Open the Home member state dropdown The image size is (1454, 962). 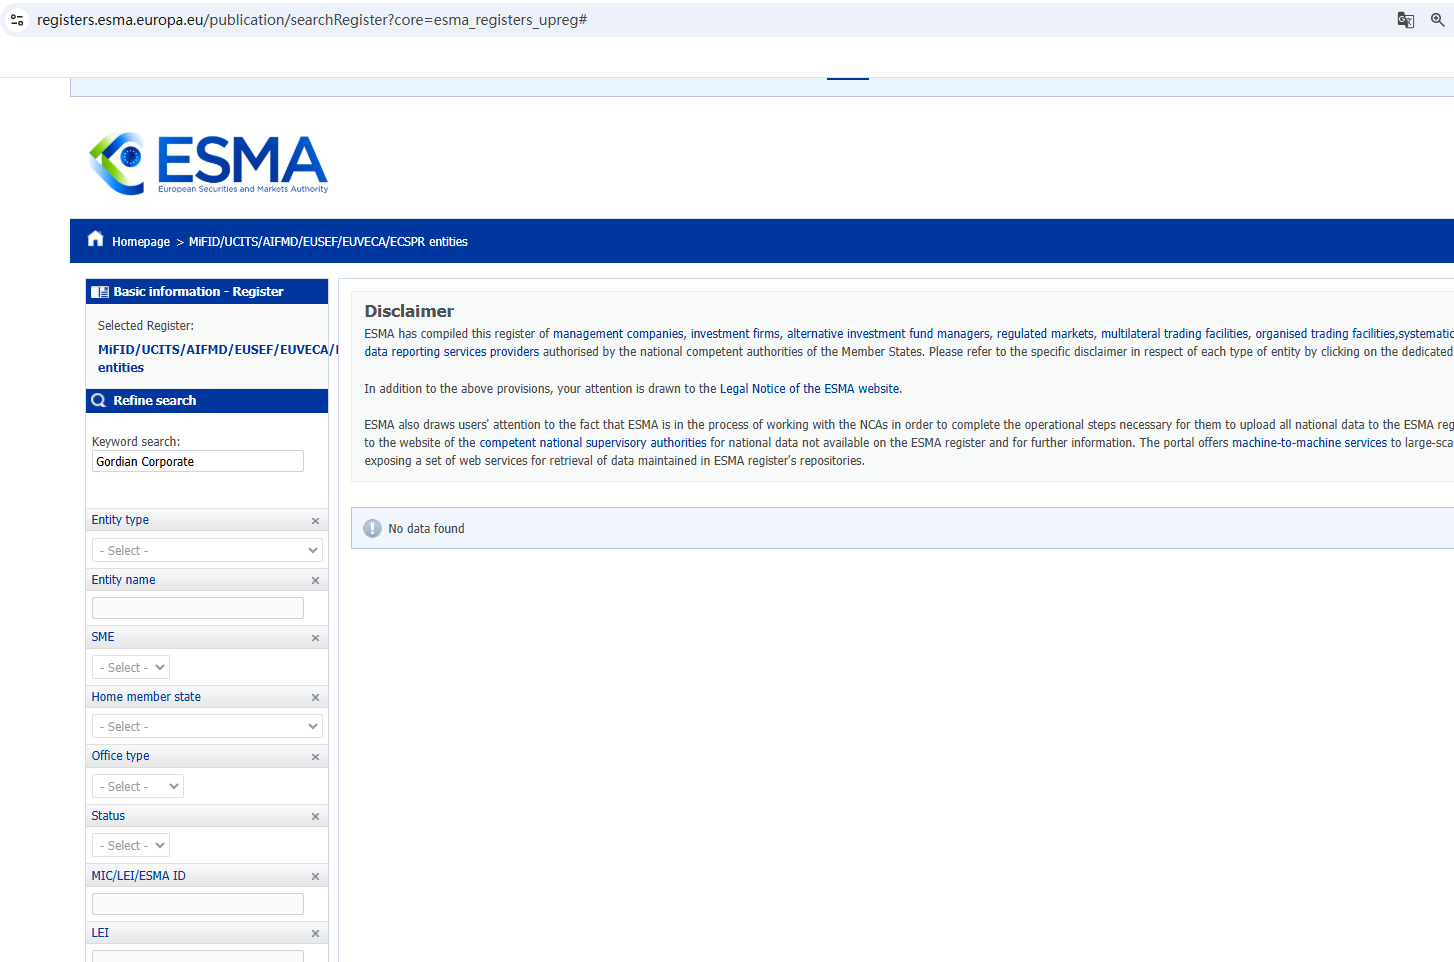[x=208, y=727]
